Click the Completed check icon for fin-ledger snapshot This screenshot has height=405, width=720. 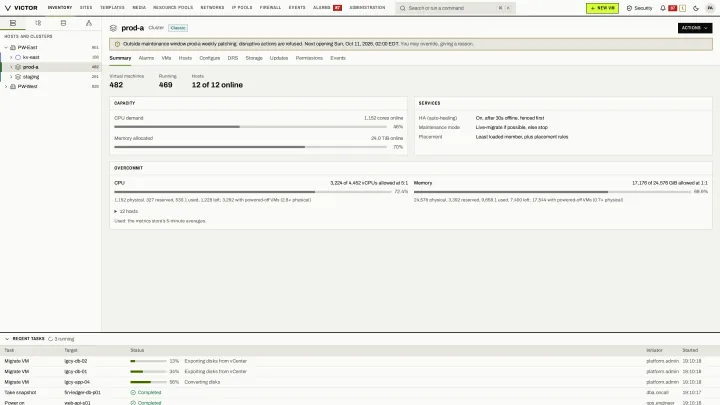(133, 393)
